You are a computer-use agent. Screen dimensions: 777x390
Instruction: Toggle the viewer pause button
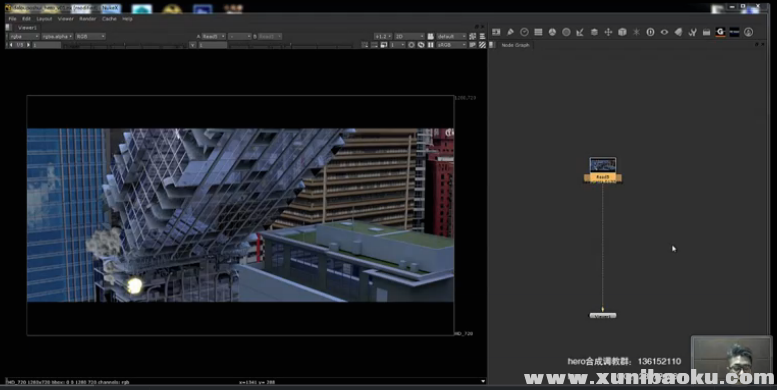[431, 45]
